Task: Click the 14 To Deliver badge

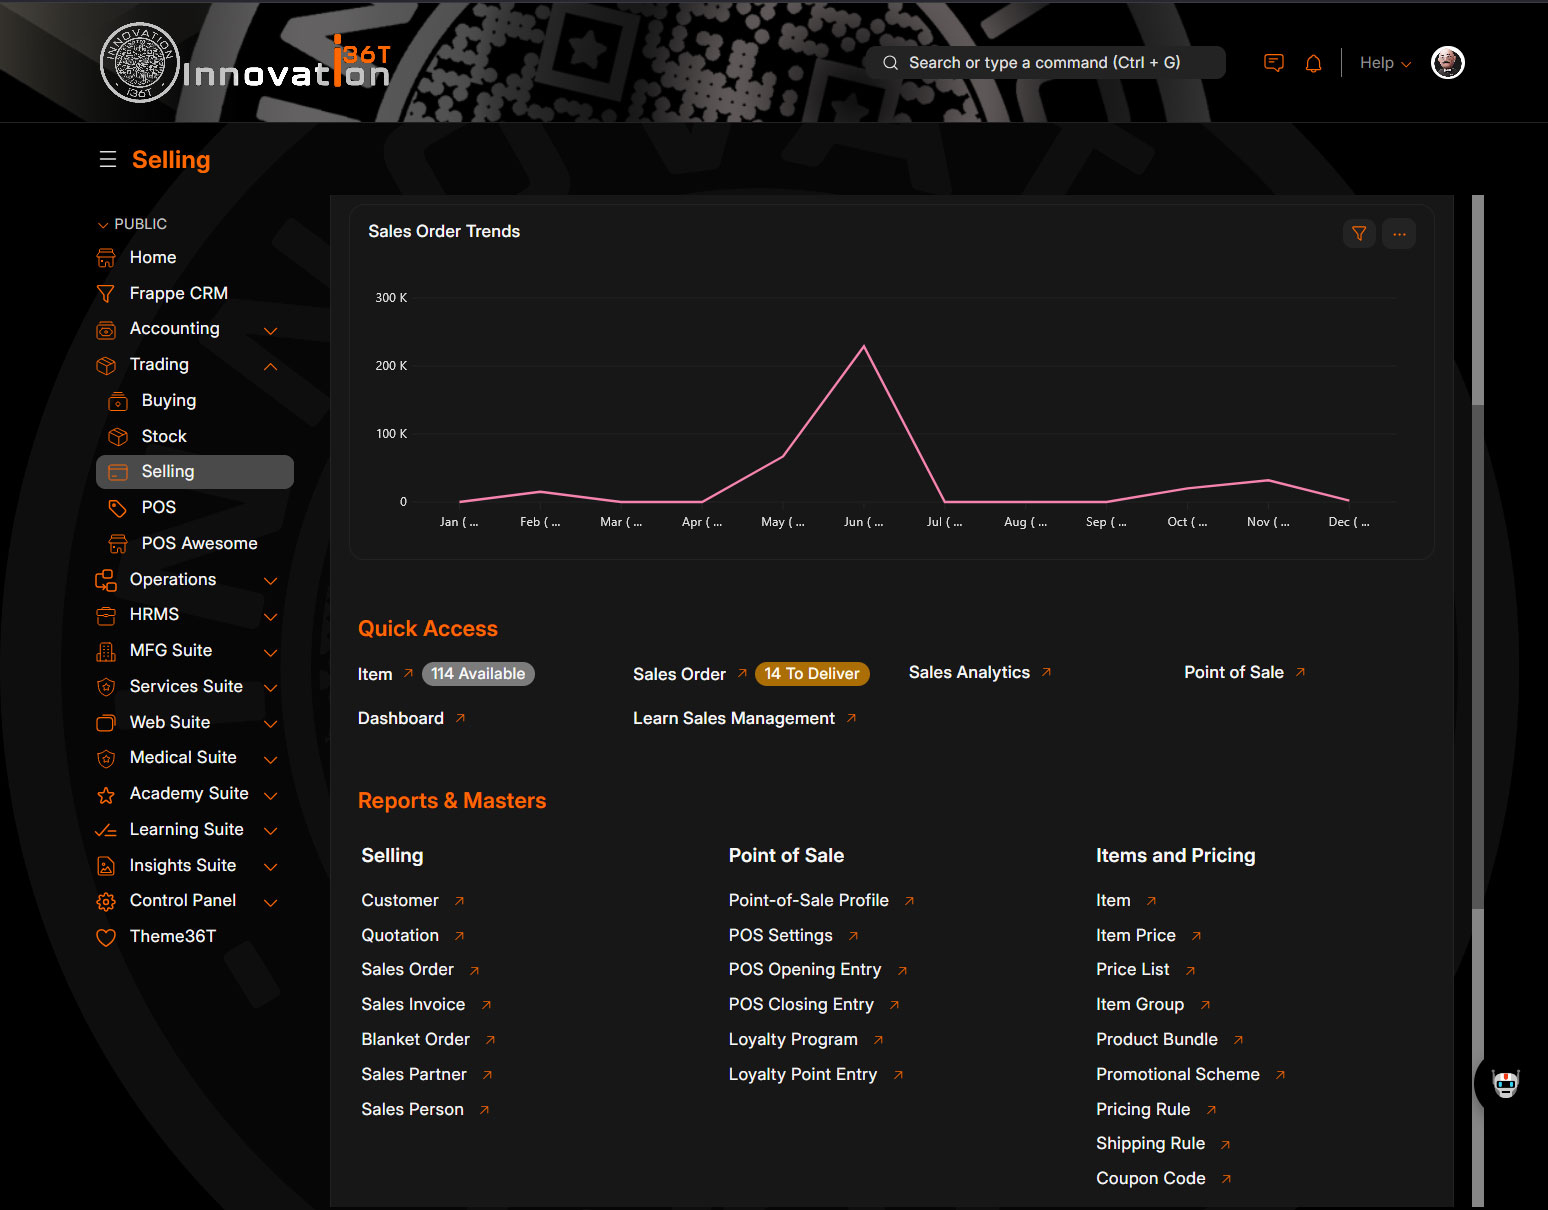Action: (811, 674)
